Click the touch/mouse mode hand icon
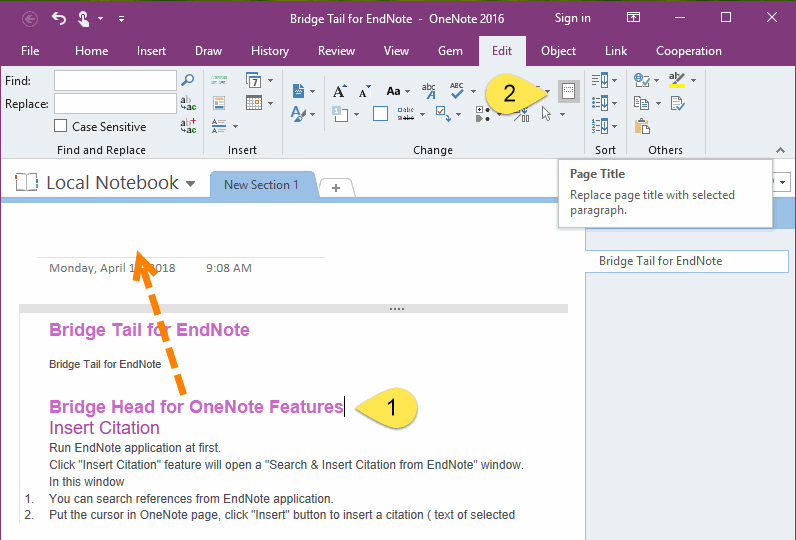Image resolution: width=796 pixels, height=540 pixels. point(83,19)
